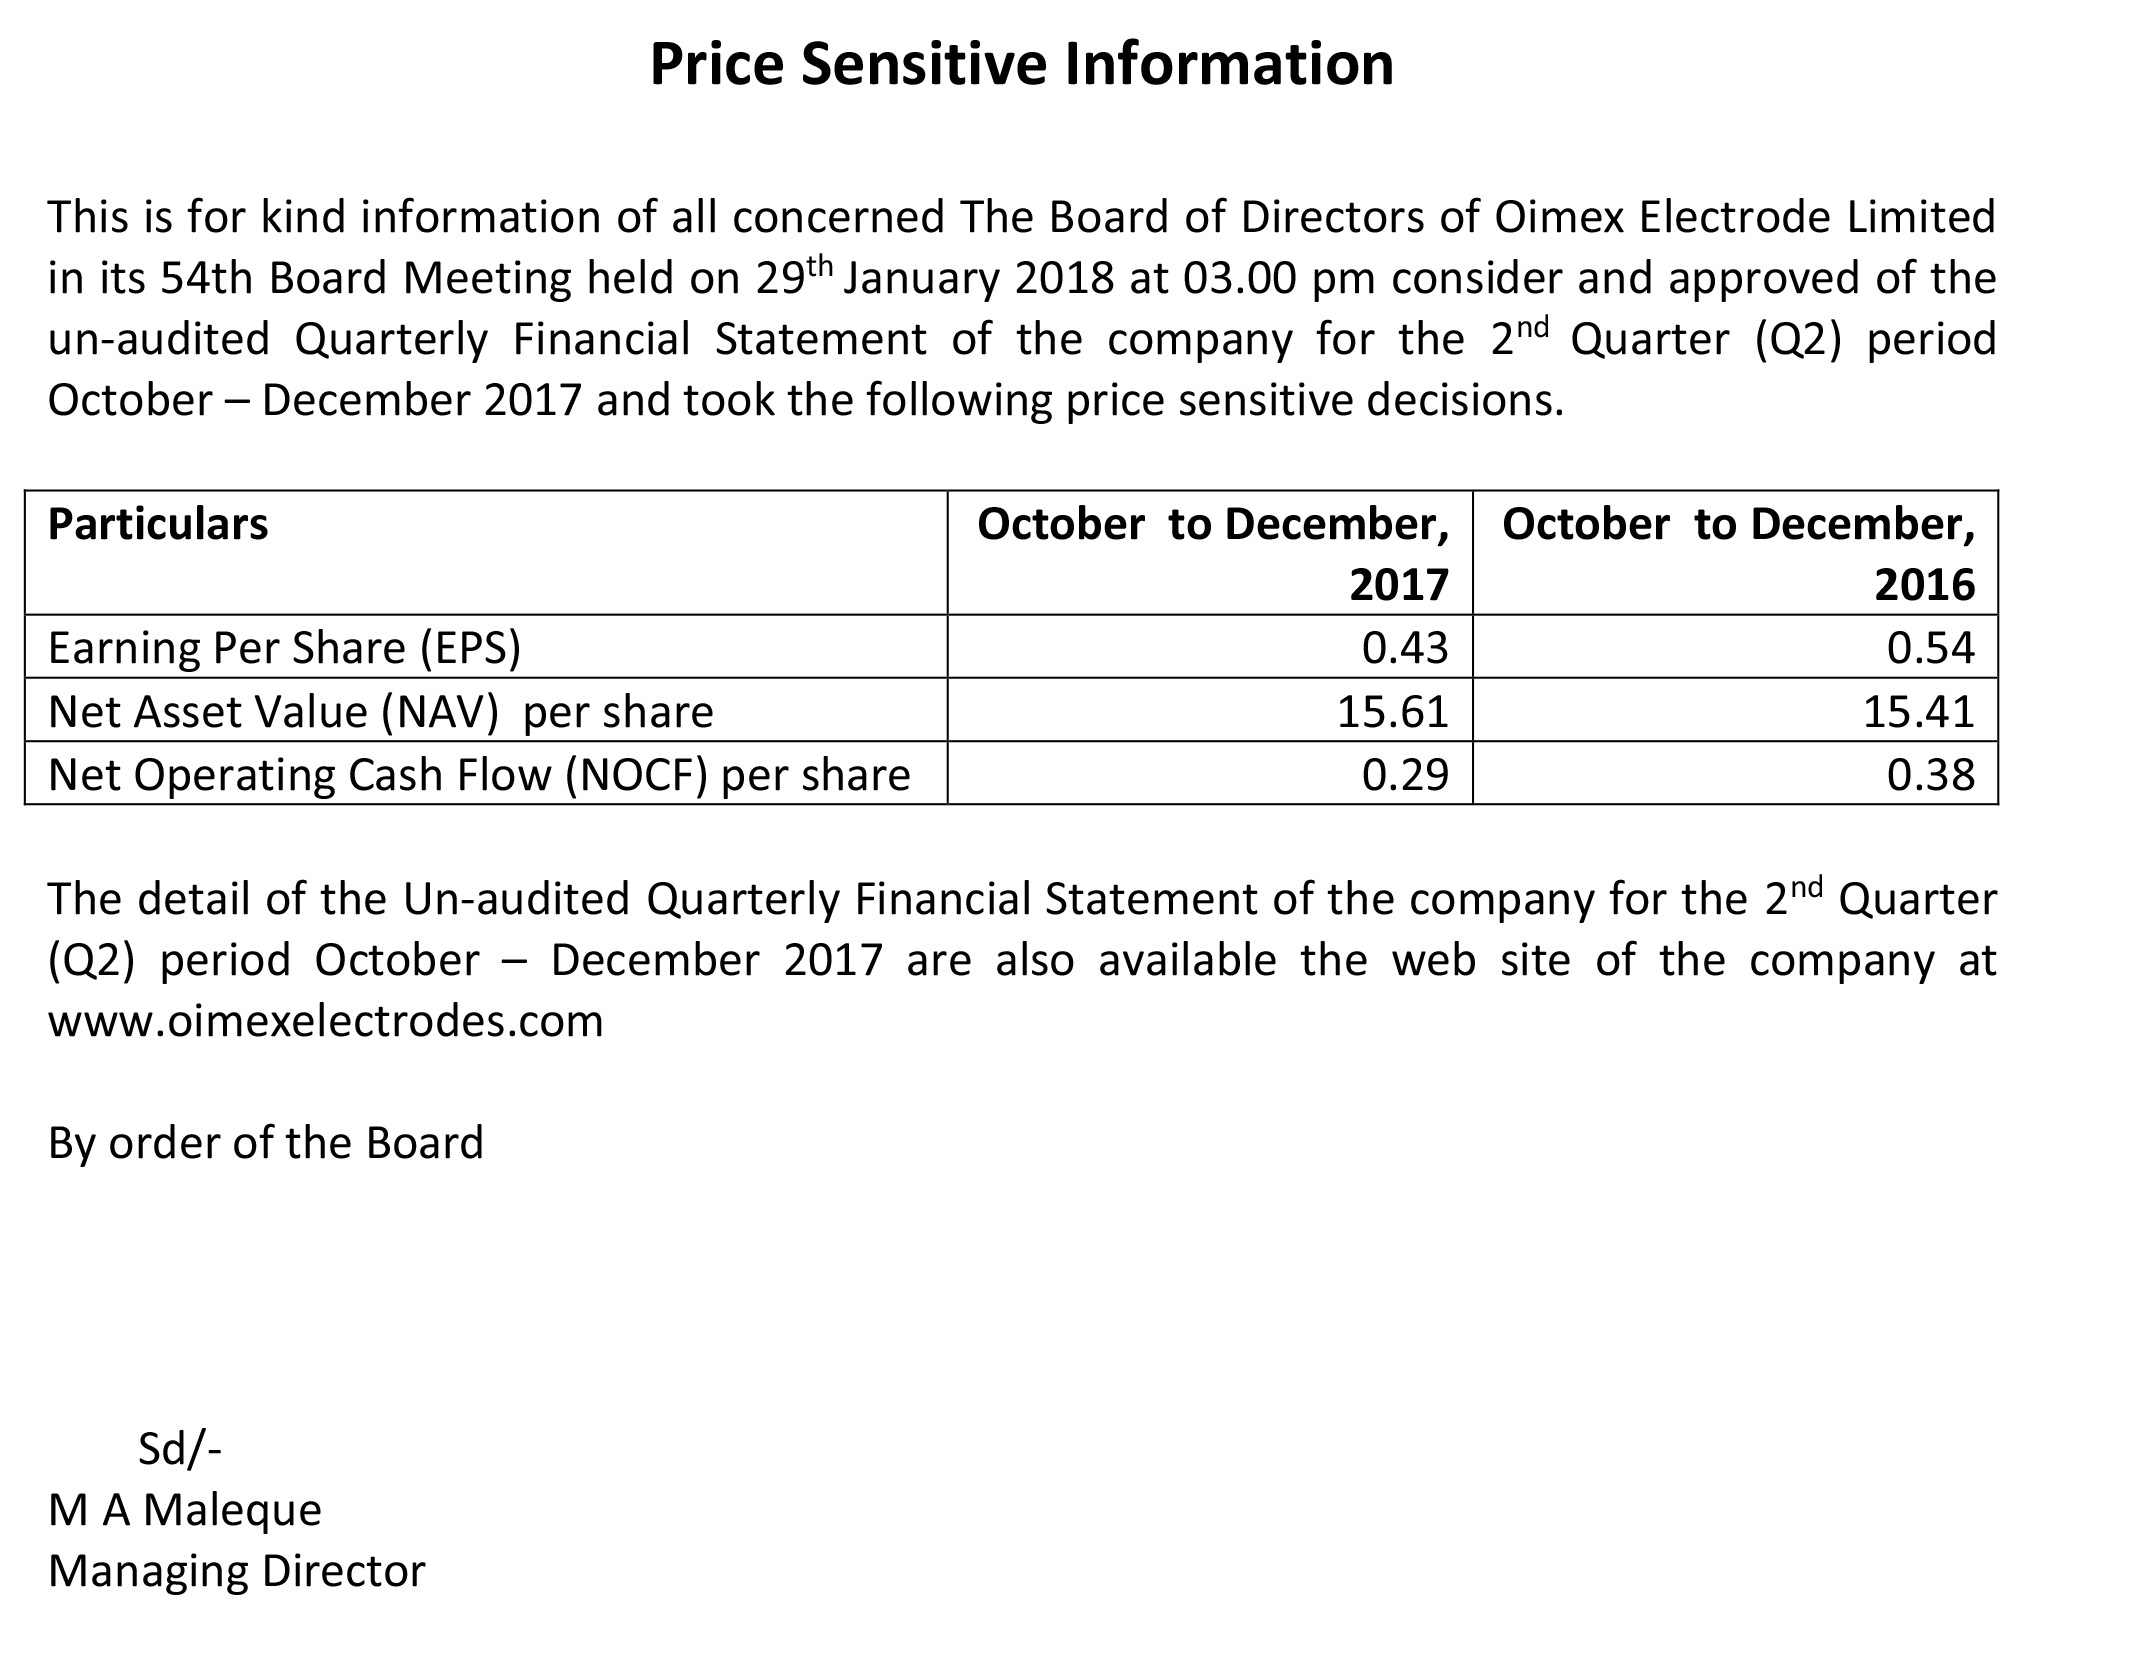The width and height of the screenshot is (2143, 1680).
Task: Click the Price Sensitive Information heading
Action: click(1021, 64)
